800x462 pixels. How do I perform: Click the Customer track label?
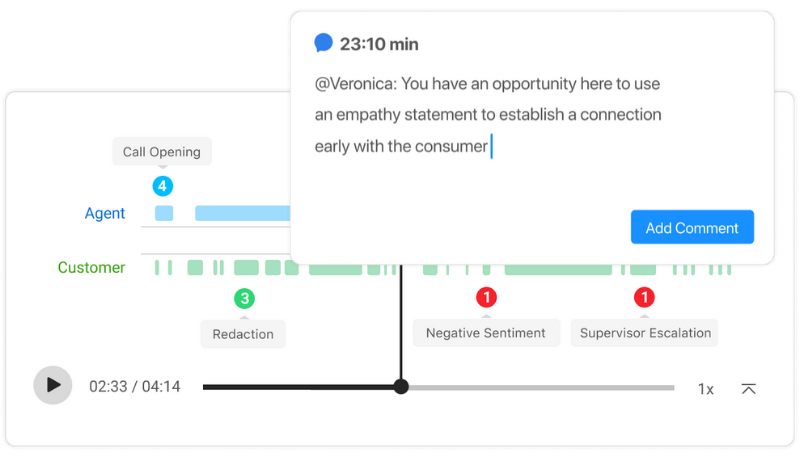[x=91, y=267]
